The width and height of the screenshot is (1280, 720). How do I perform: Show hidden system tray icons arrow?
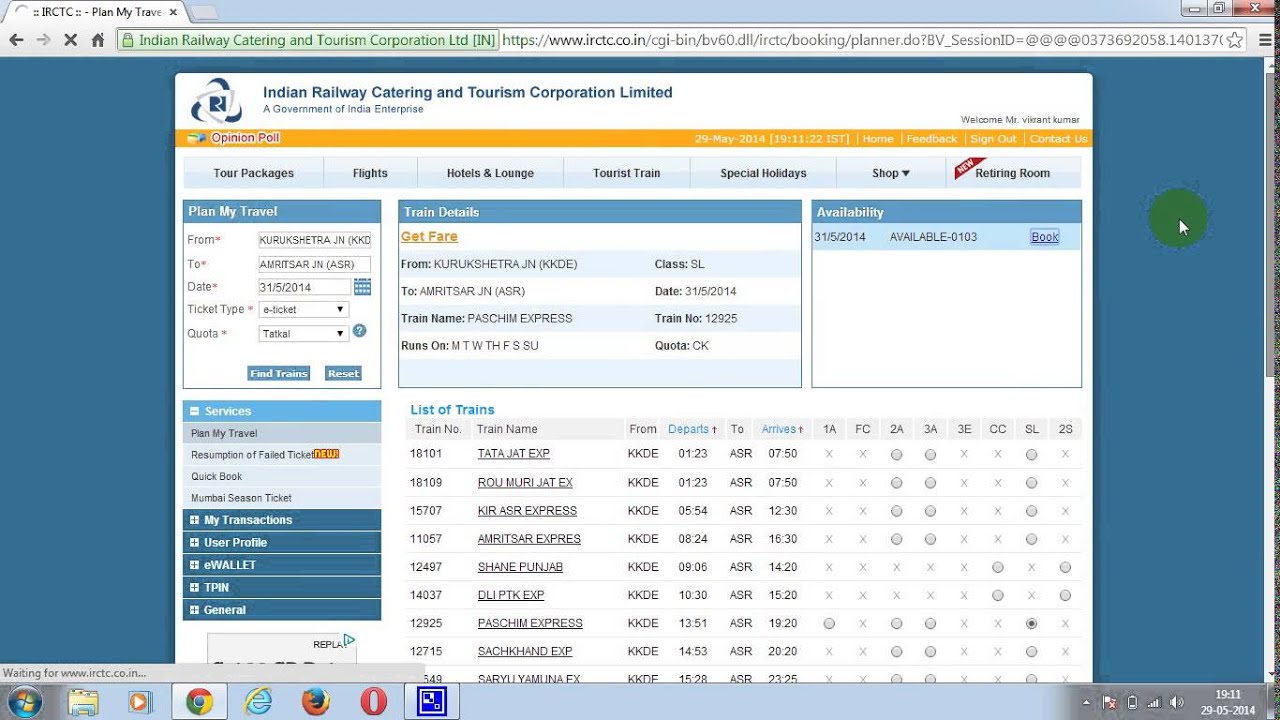coord(1086,702)
